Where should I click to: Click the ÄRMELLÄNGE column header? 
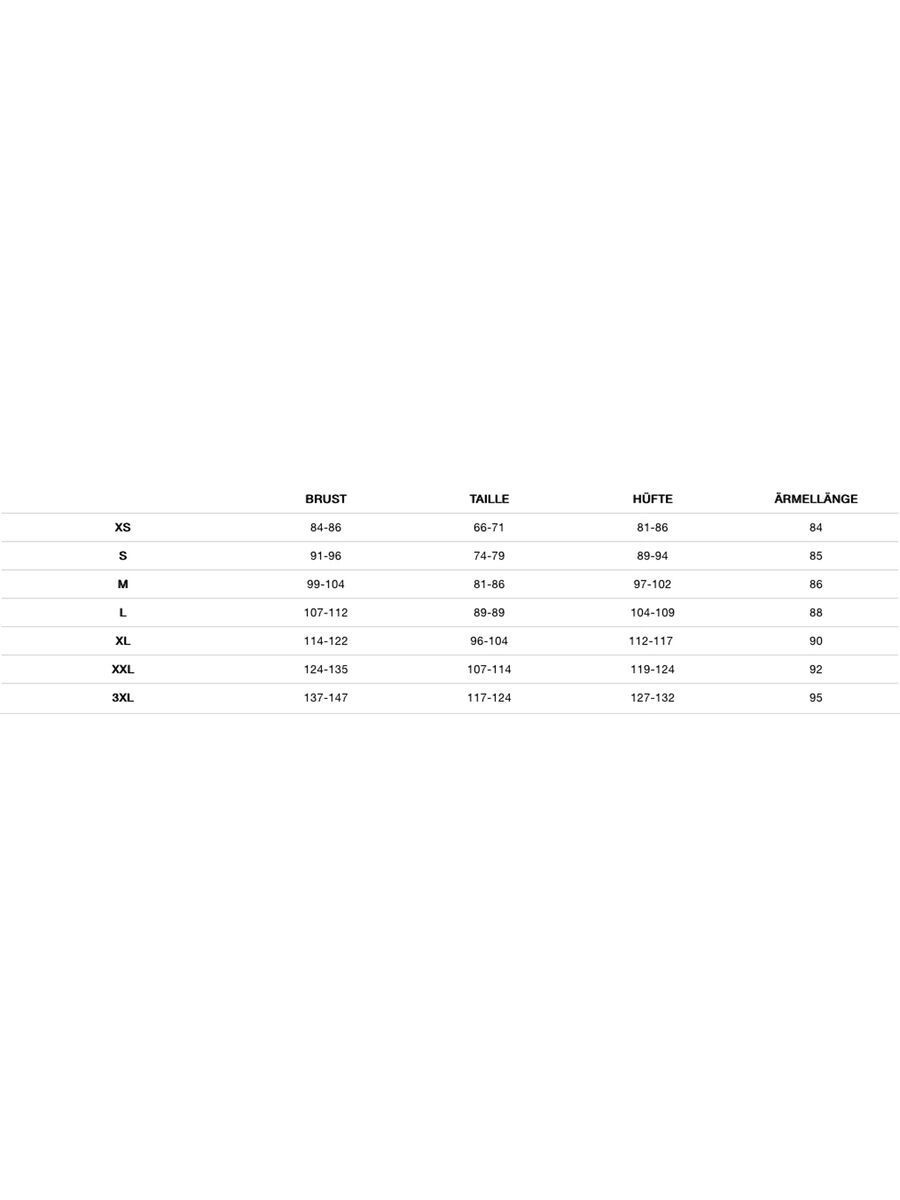pos(816,499)
